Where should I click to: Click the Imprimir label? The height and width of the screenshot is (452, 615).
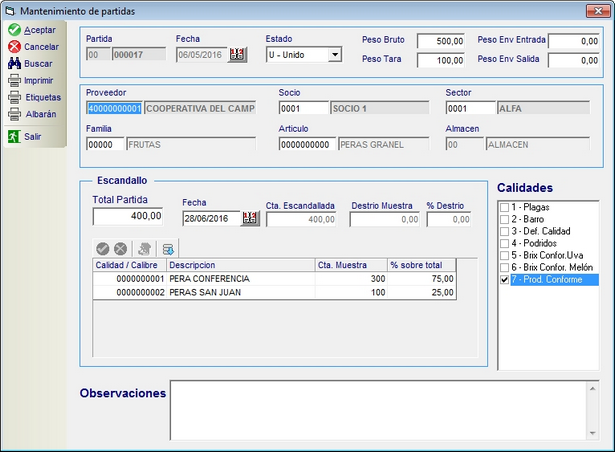[x=38, y=80]
